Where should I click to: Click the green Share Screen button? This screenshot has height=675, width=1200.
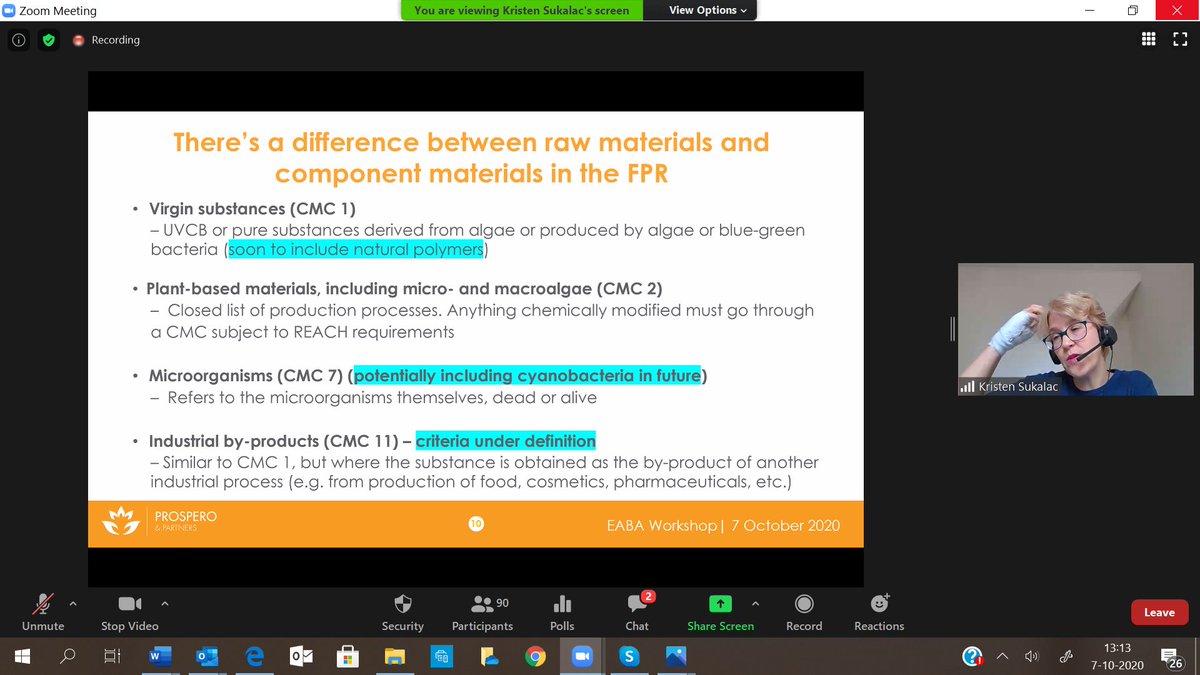pyautogui.click(x=720, y=612)
